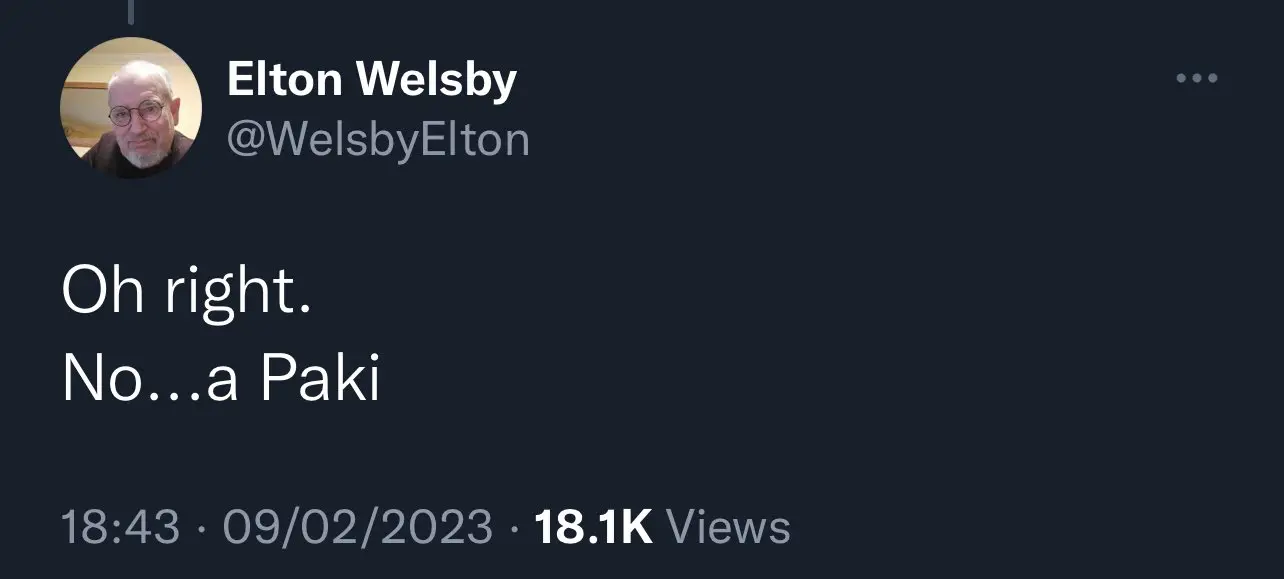
Task: Open the three-dot more options menu
Action: (x=1196, y=78)
